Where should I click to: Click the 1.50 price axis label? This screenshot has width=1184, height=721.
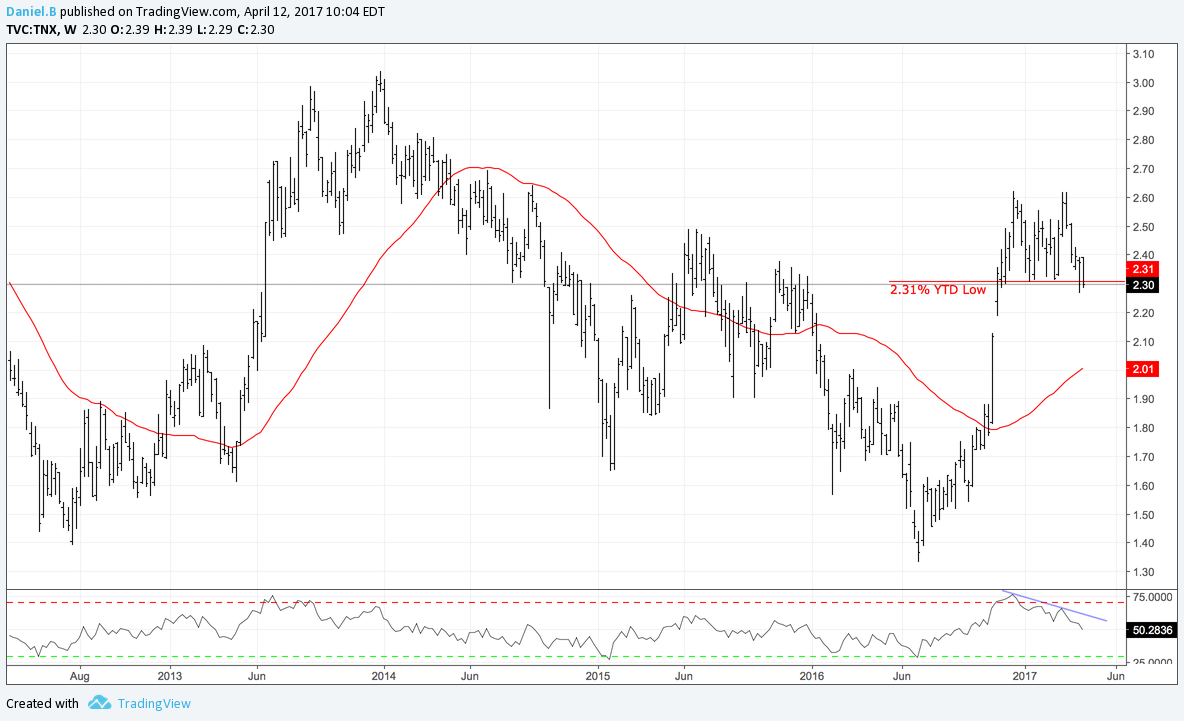[x=1142, y=515]
